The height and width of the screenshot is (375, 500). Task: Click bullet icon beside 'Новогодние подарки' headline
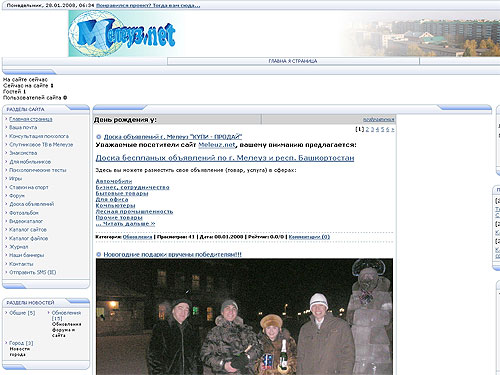pyautogui.click(x=99, y=254)
